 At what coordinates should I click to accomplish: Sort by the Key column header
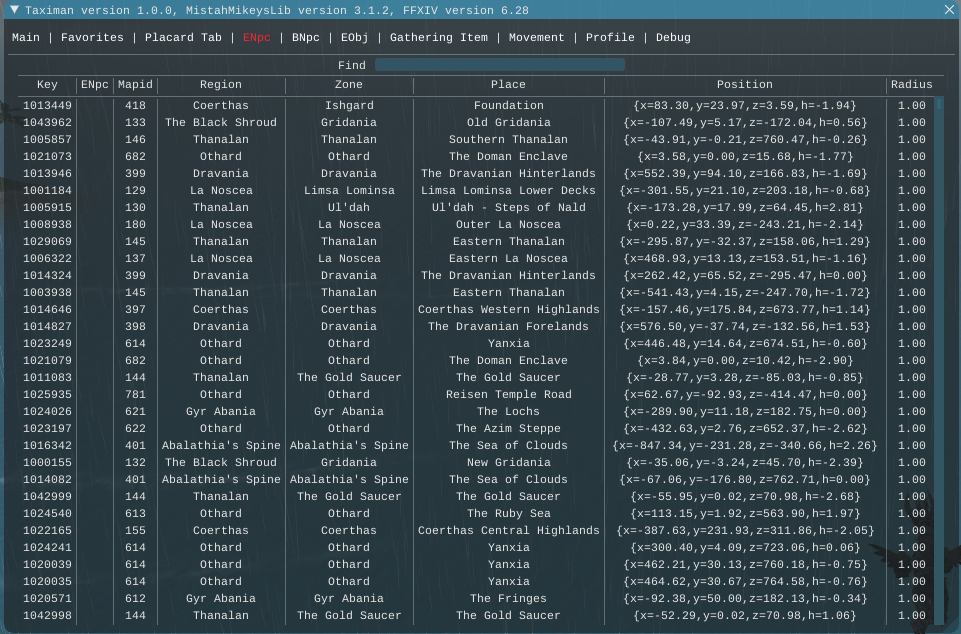[x=47, y=85]
